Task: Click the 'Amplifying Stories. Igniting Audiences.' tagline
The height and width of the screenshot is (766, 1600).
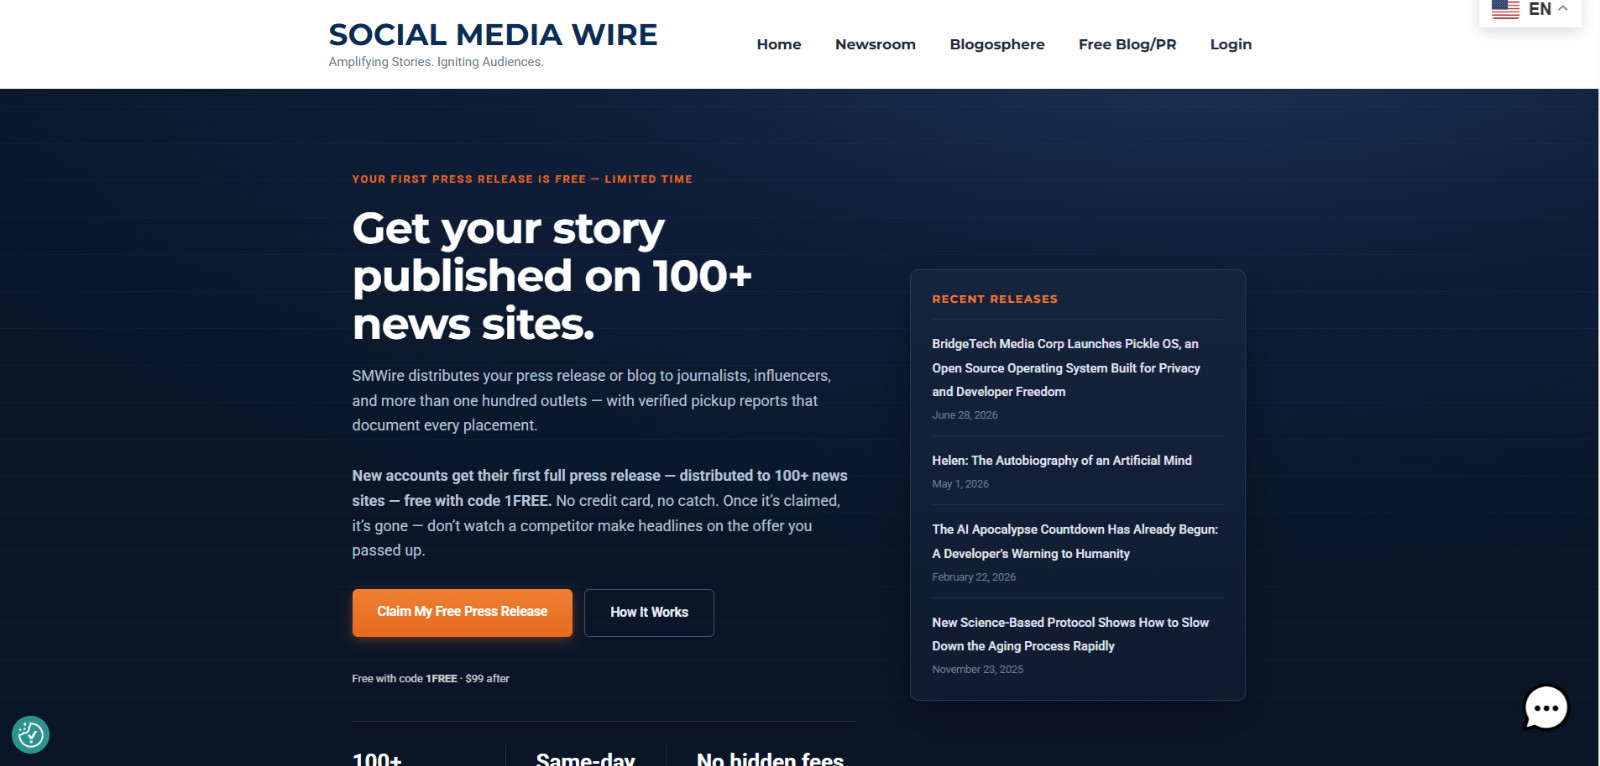Action: pos(436,62)
